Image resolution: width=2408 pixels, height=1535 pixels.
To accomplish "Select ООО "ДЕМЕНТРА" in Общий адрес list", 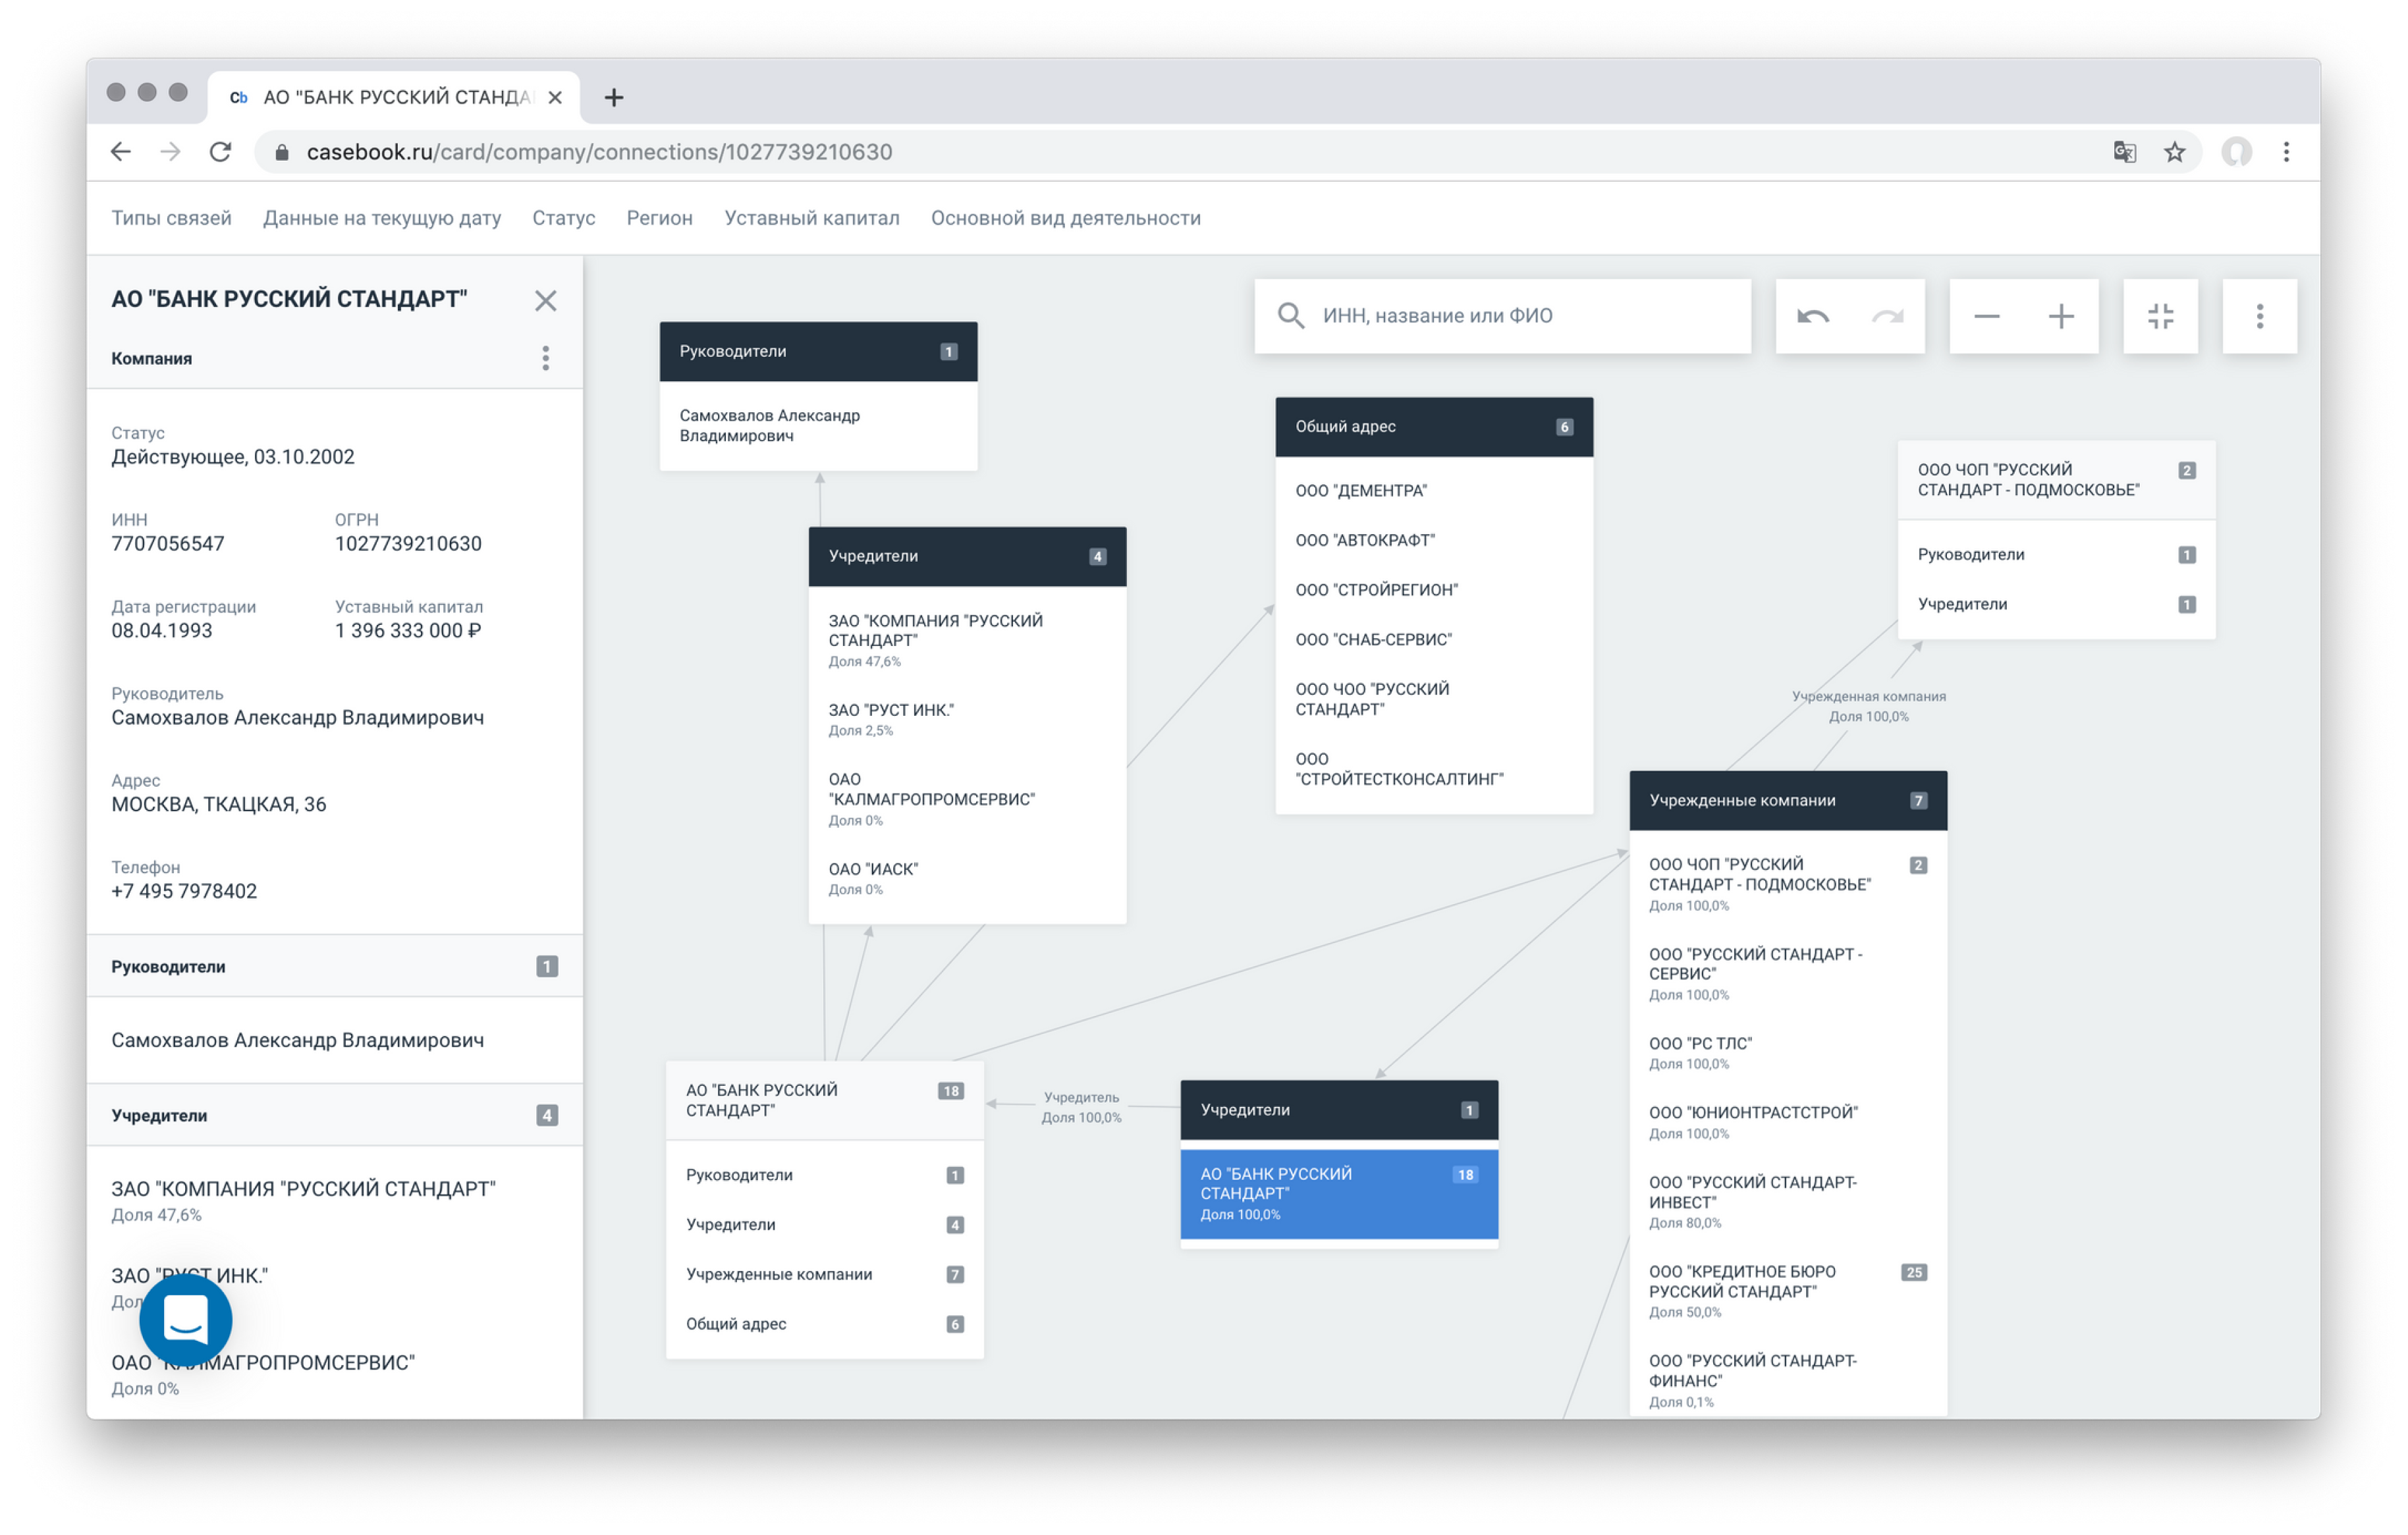I will pos(1361,491).
